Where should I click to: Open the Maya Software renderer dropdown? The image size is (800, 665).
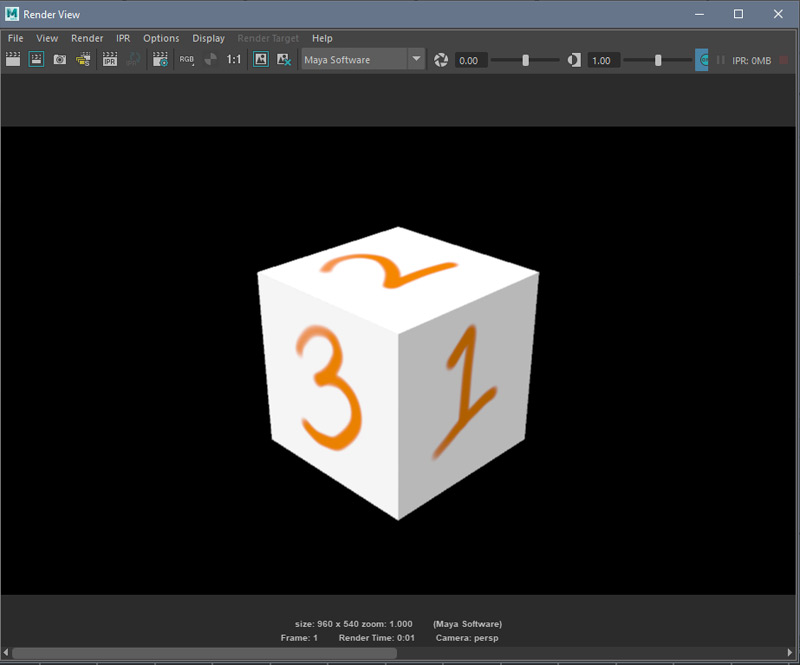[416, 60]
